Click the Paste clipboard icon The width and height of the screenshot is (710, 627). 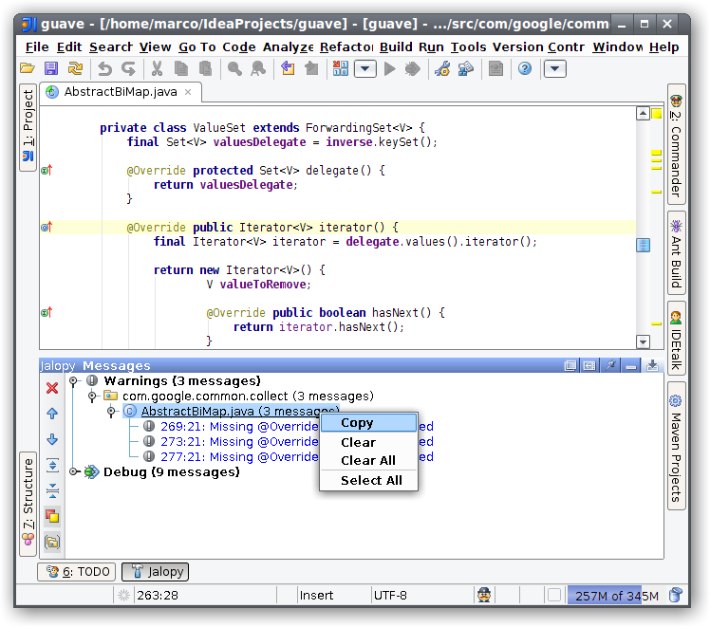[206, 69]
